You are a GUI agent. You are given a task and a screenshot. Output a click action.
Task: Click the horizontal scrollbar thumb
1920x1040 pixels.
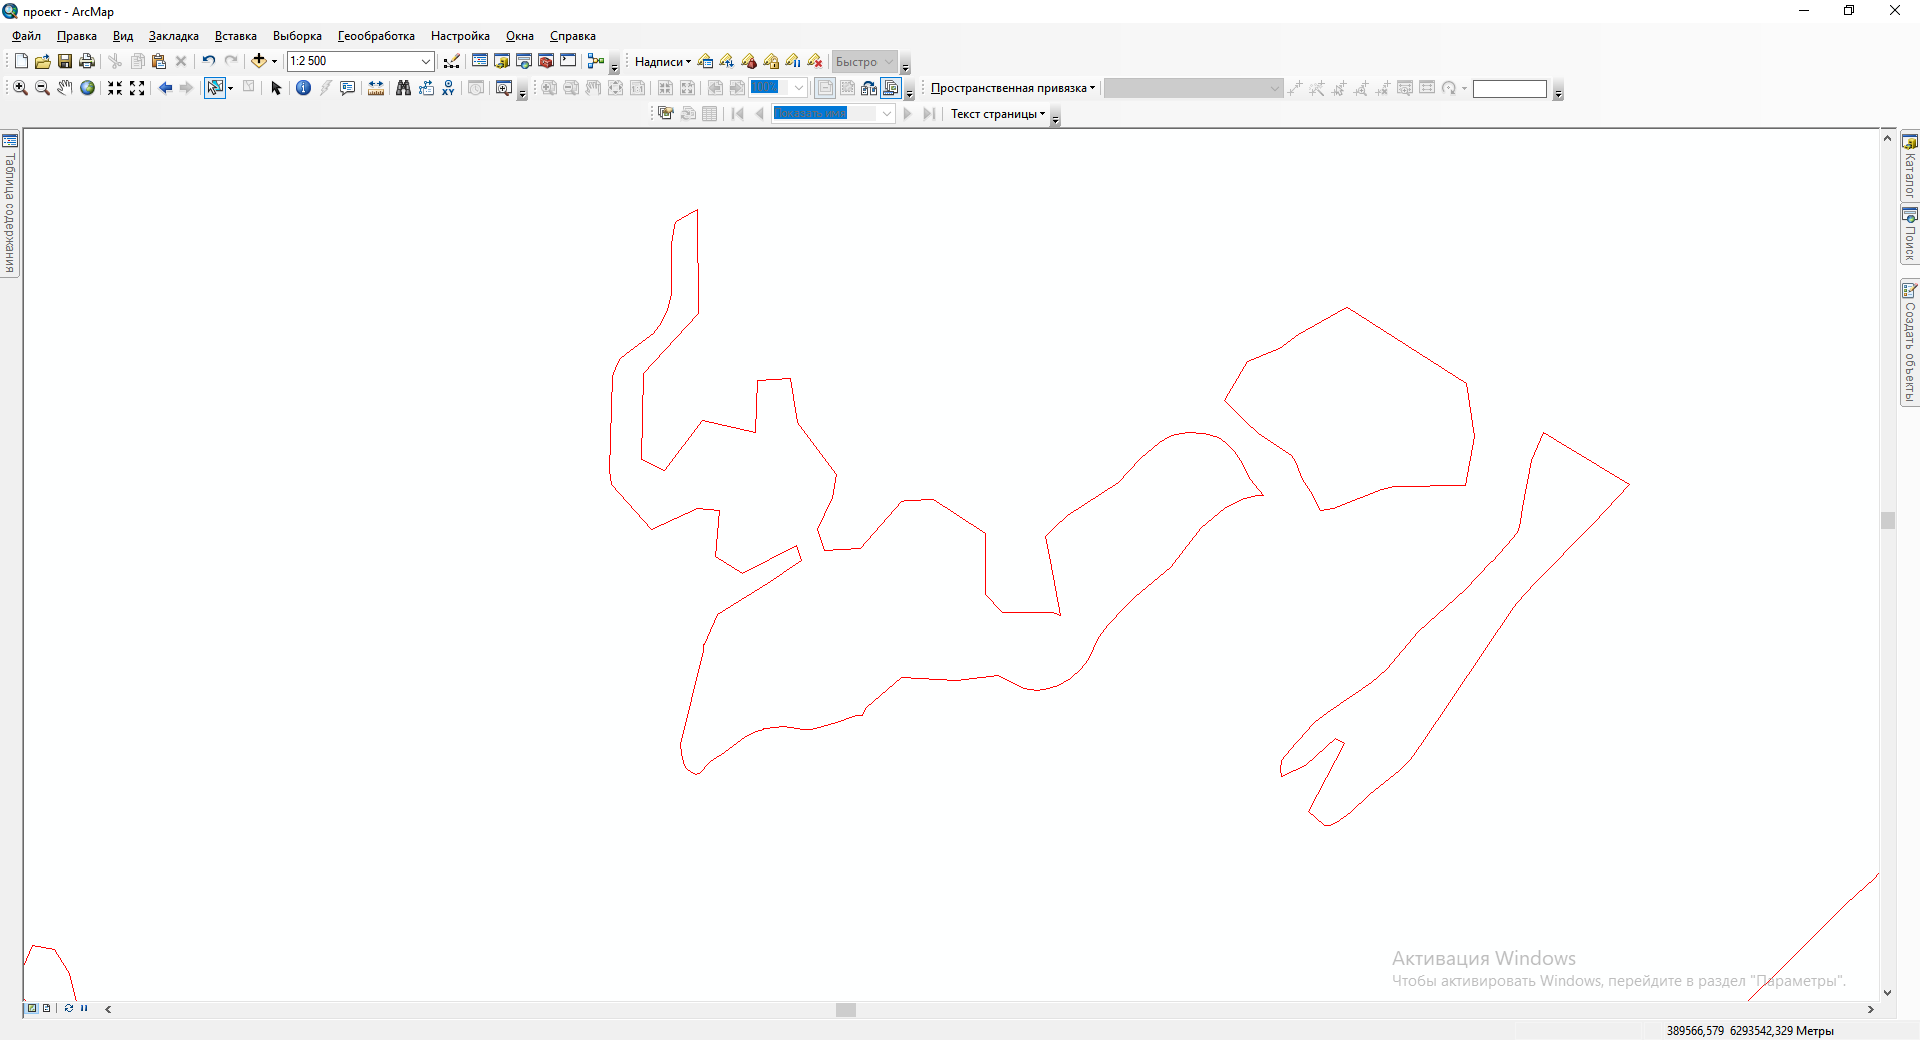coord(846,1010)
